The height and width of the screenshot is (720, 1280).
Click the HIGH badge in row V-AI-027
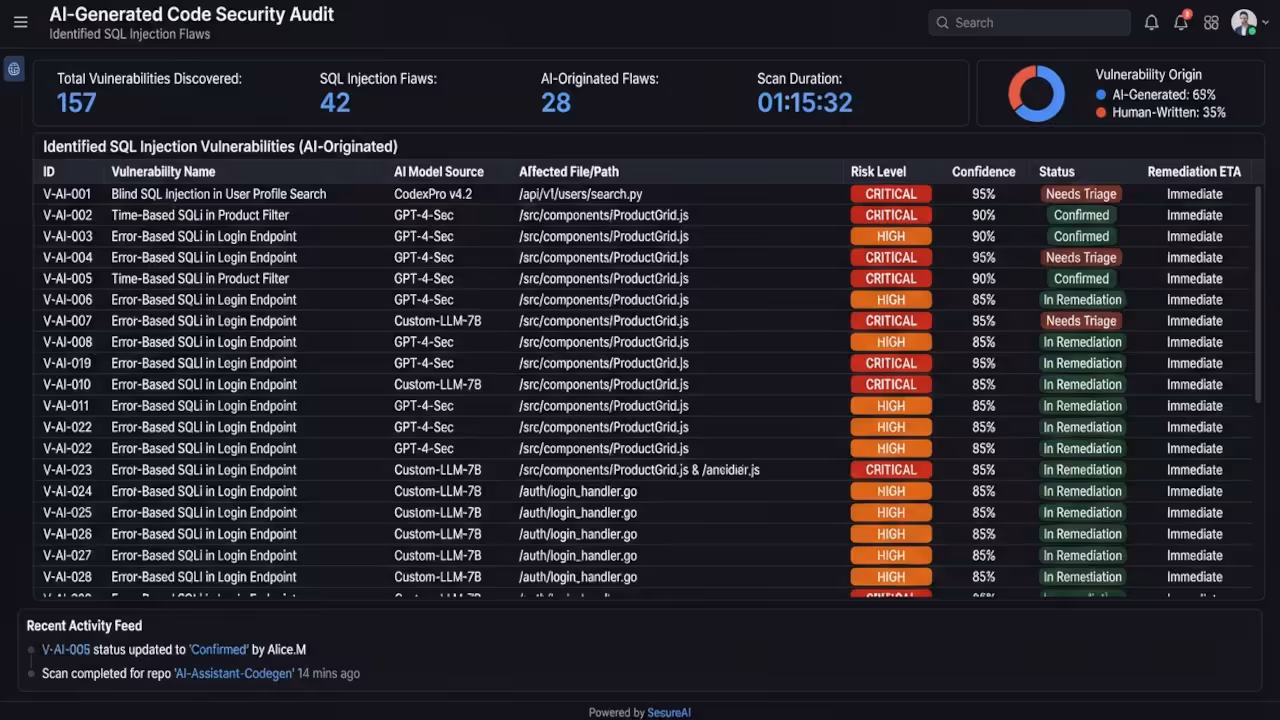[891, 555]
